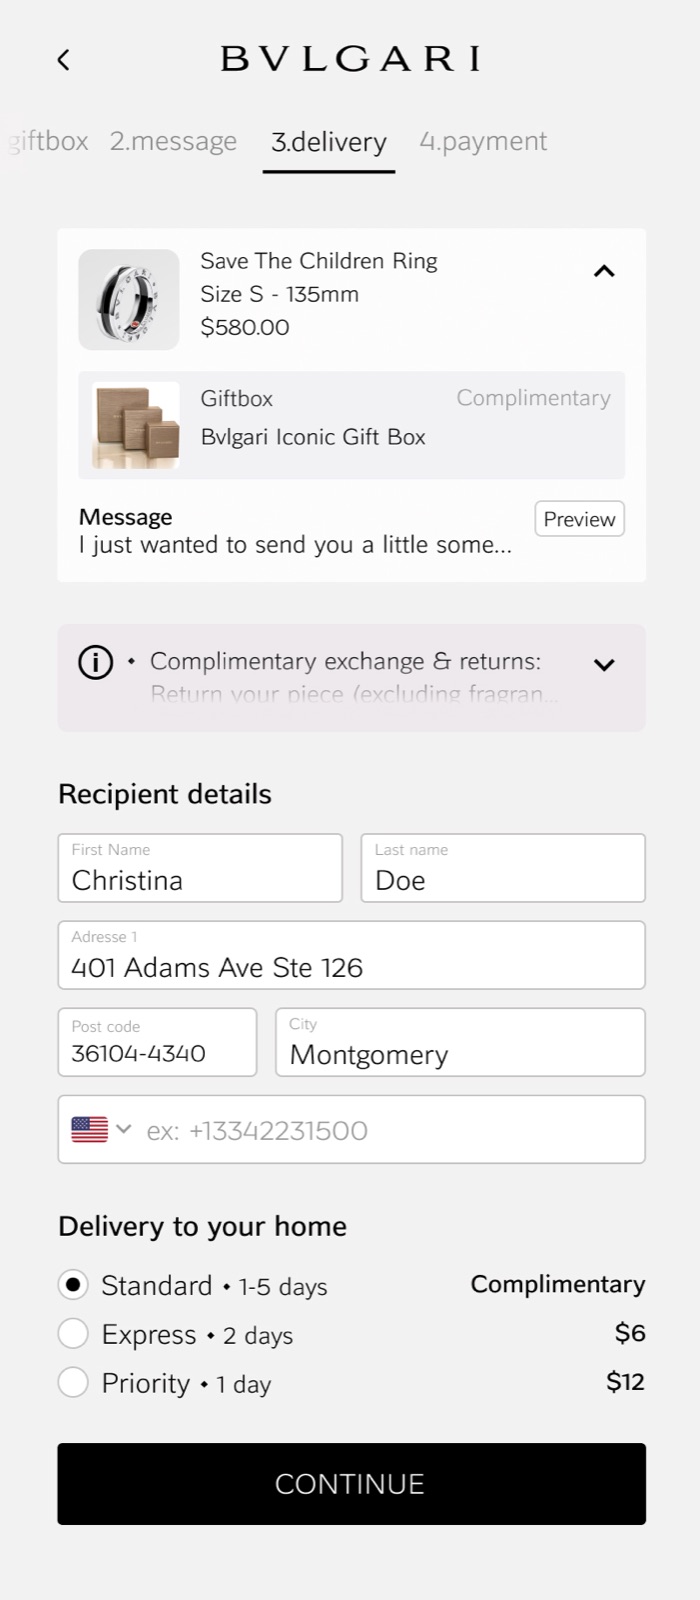Edit the Post code field
The height and width of the screenshot is (1600, 700).
pyautogui.click(x=157, y=1042)
